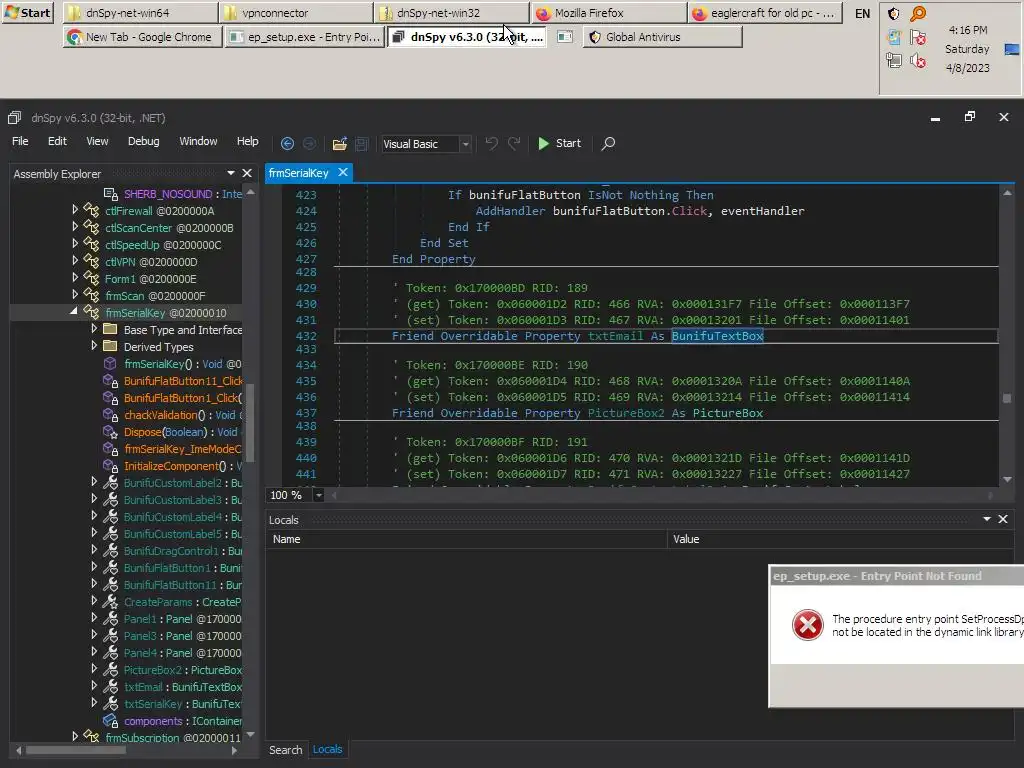This screenshot has height=768, width=1024.
Task: Switch to Global Antivirus taskbar item
Action: coord(662,37)
